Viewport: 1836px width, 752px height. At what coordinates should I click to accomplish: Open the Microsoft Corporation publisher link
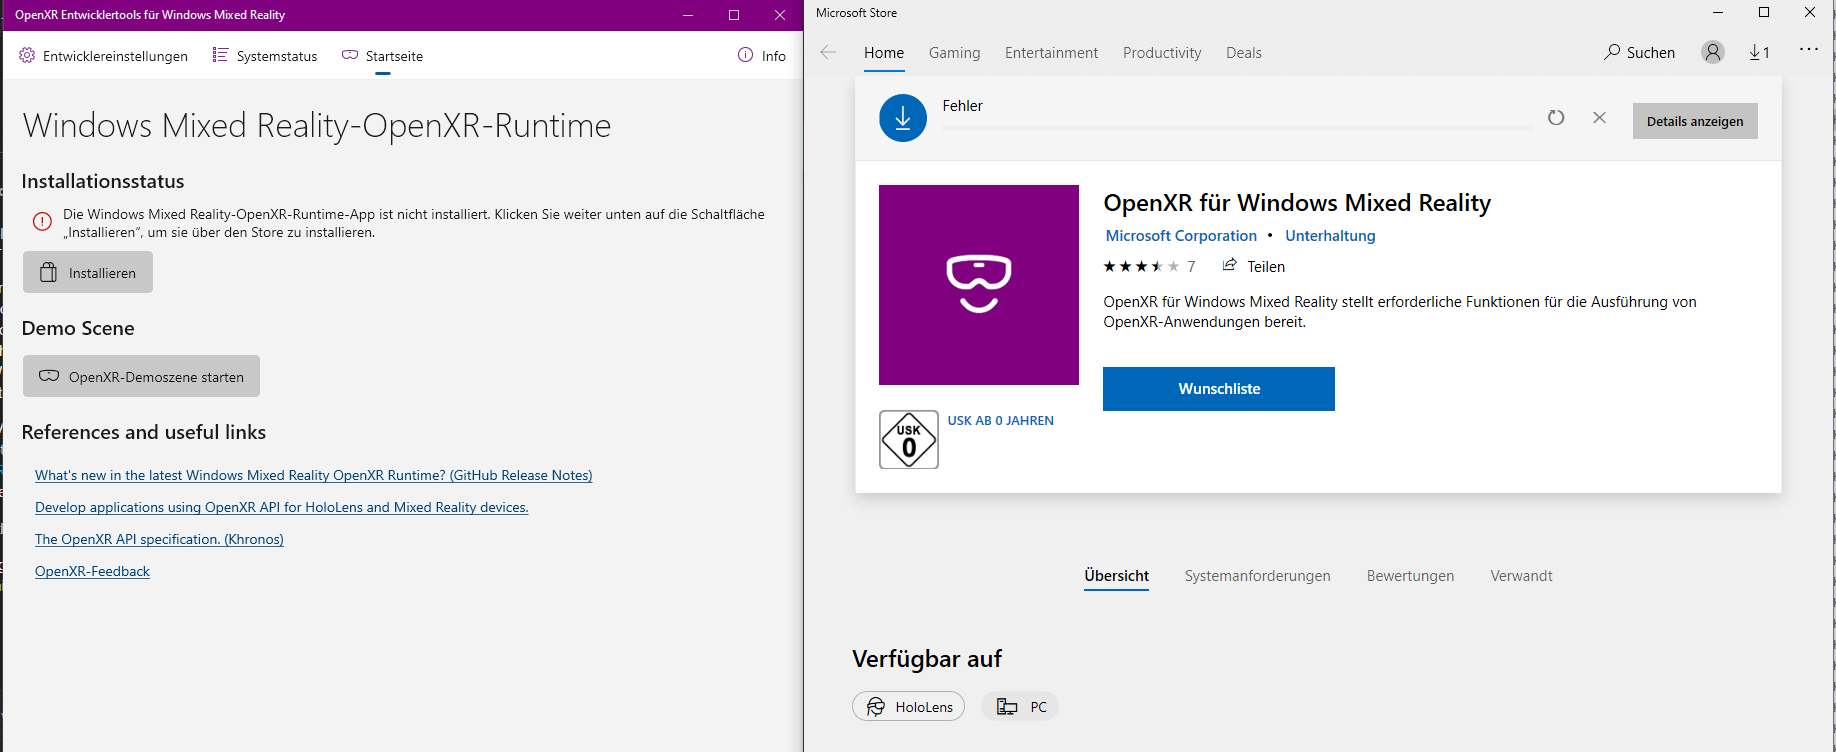[x=1181, y=236]
